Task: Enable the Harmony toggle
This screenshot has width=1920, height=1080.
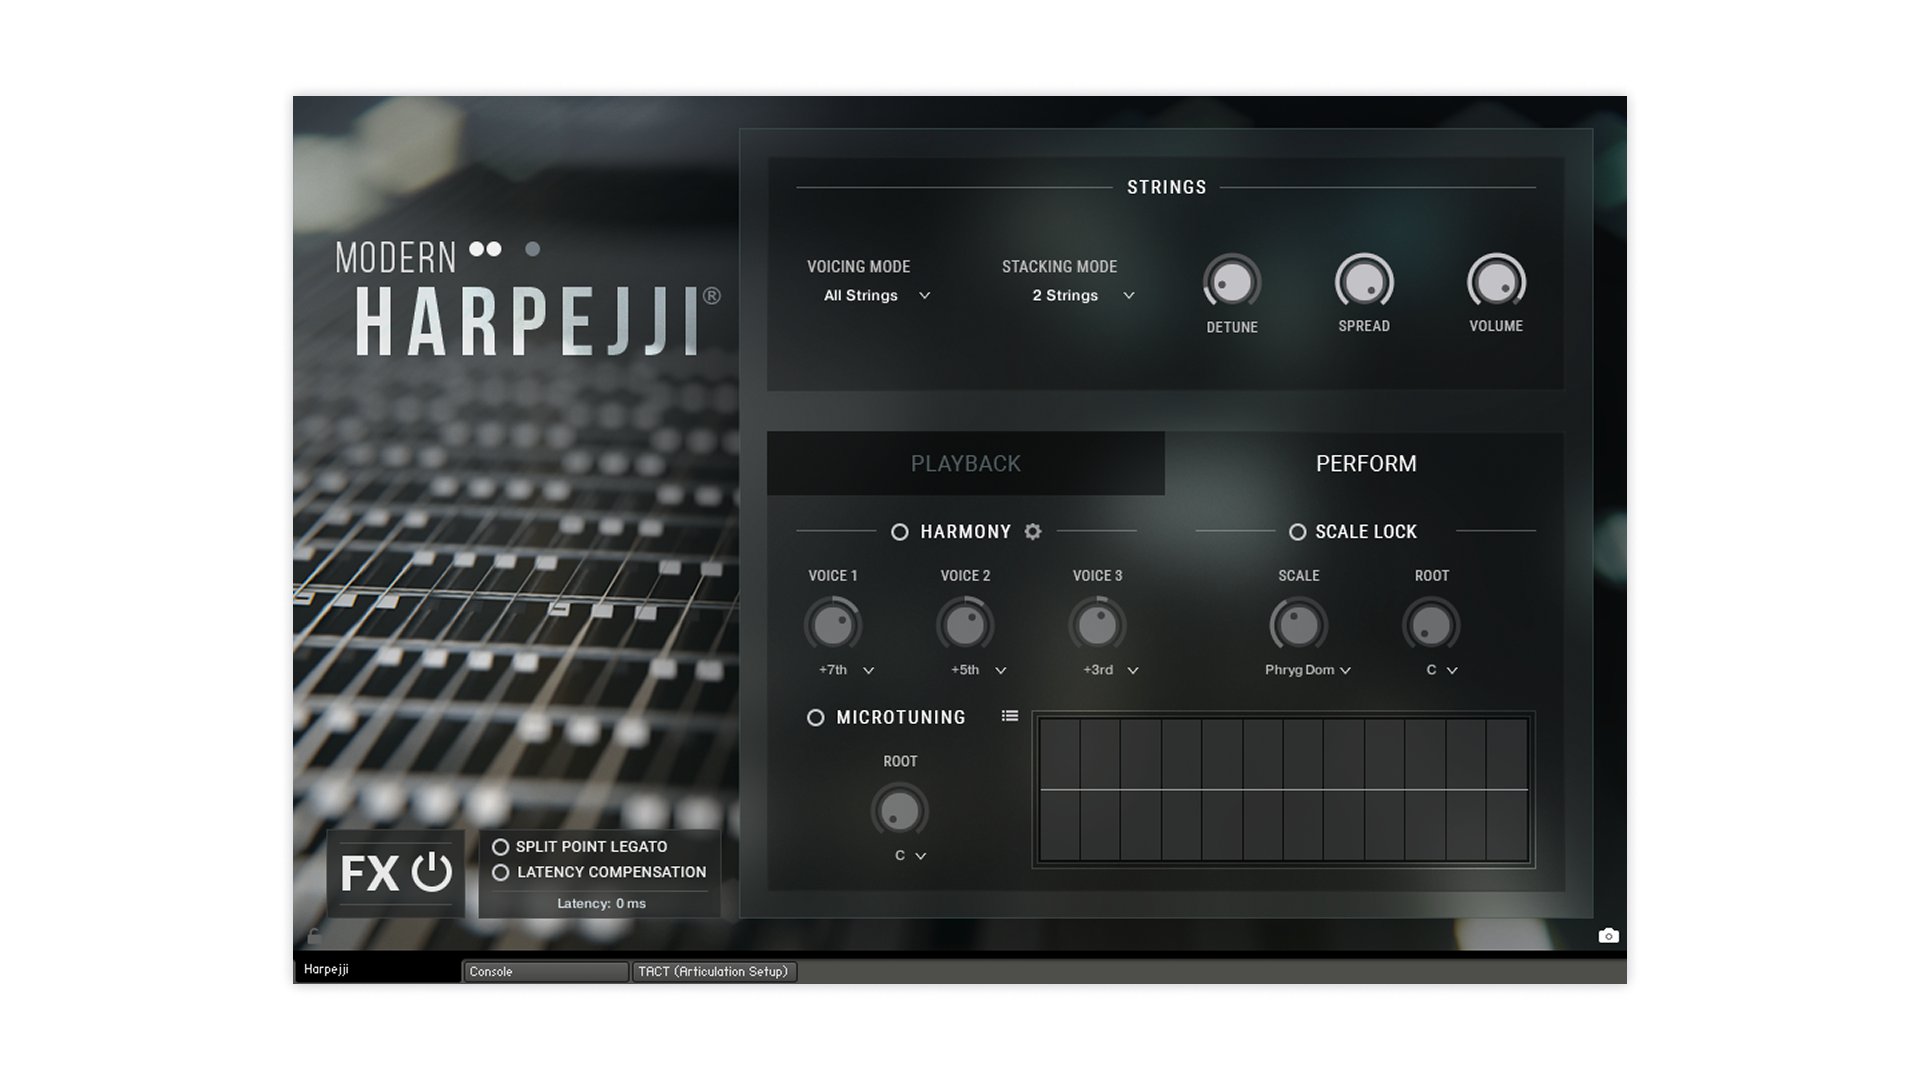Action: pos(900,532)
